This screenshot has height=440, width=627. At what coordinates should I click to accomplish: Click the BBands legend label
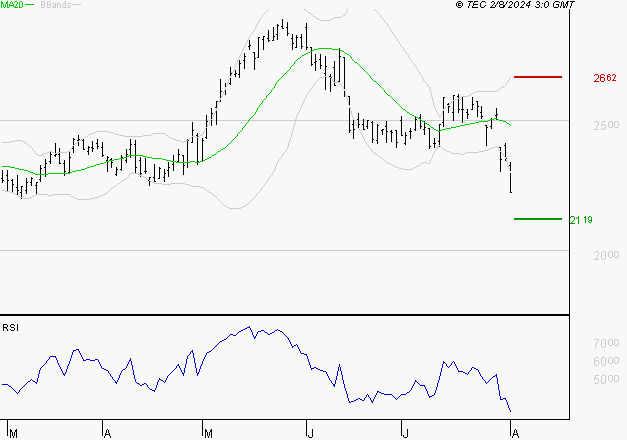pos(56,5)
